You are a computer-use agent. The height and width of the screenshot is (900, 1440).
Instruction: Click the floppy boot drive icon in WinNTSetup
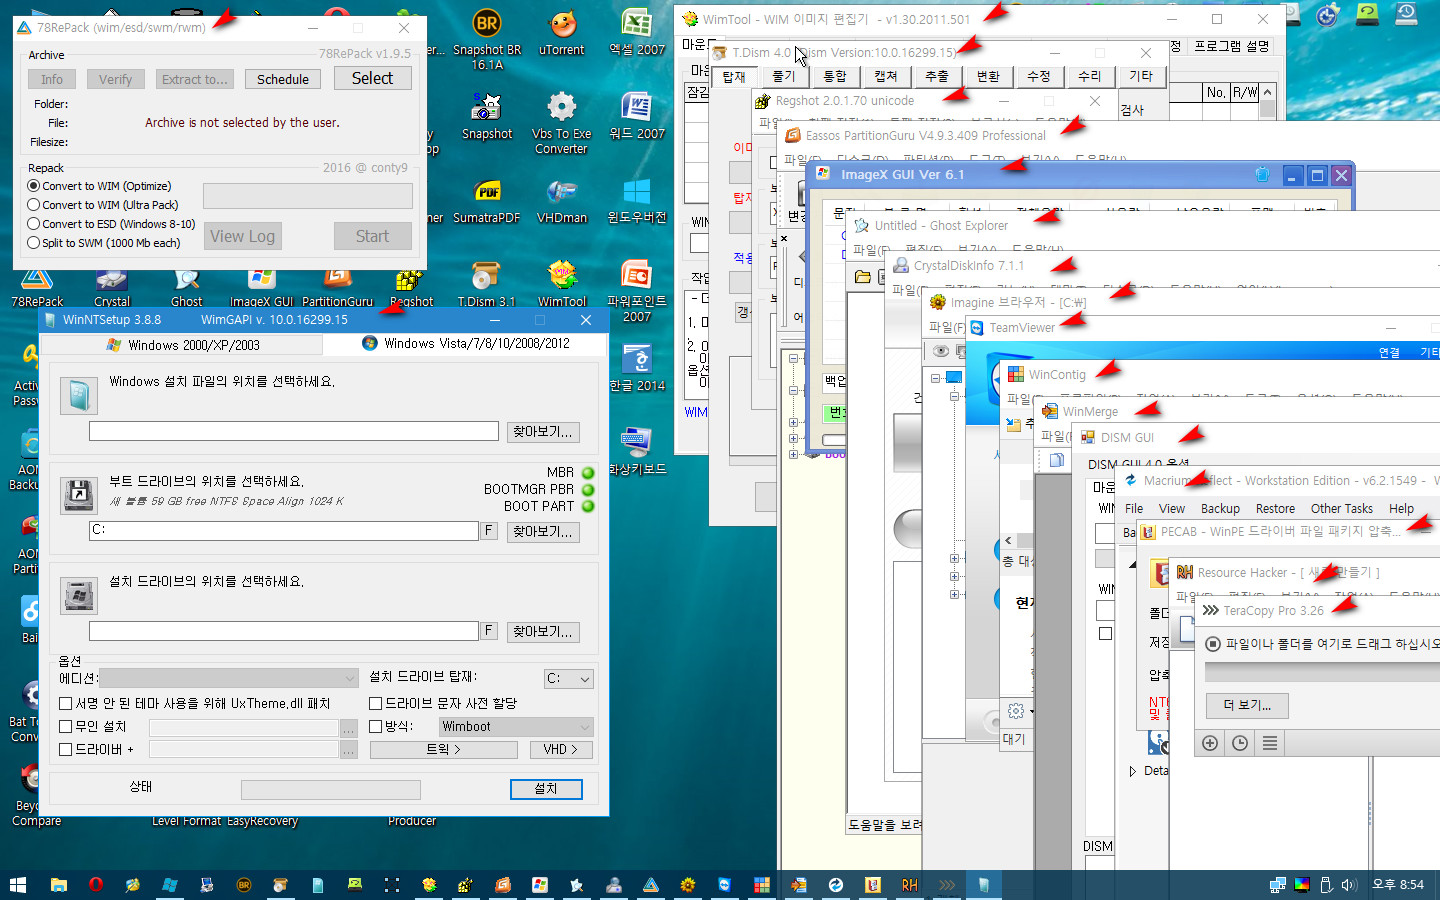[78, 495]
